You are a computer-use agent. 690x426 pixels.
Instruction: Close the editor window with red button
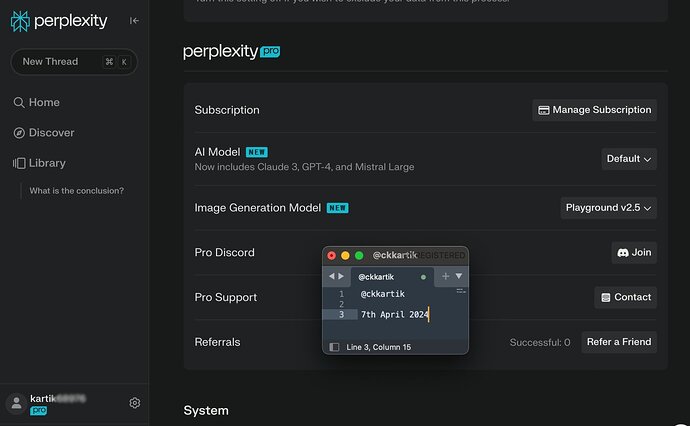pyautogui.click(x=332, y=256)
